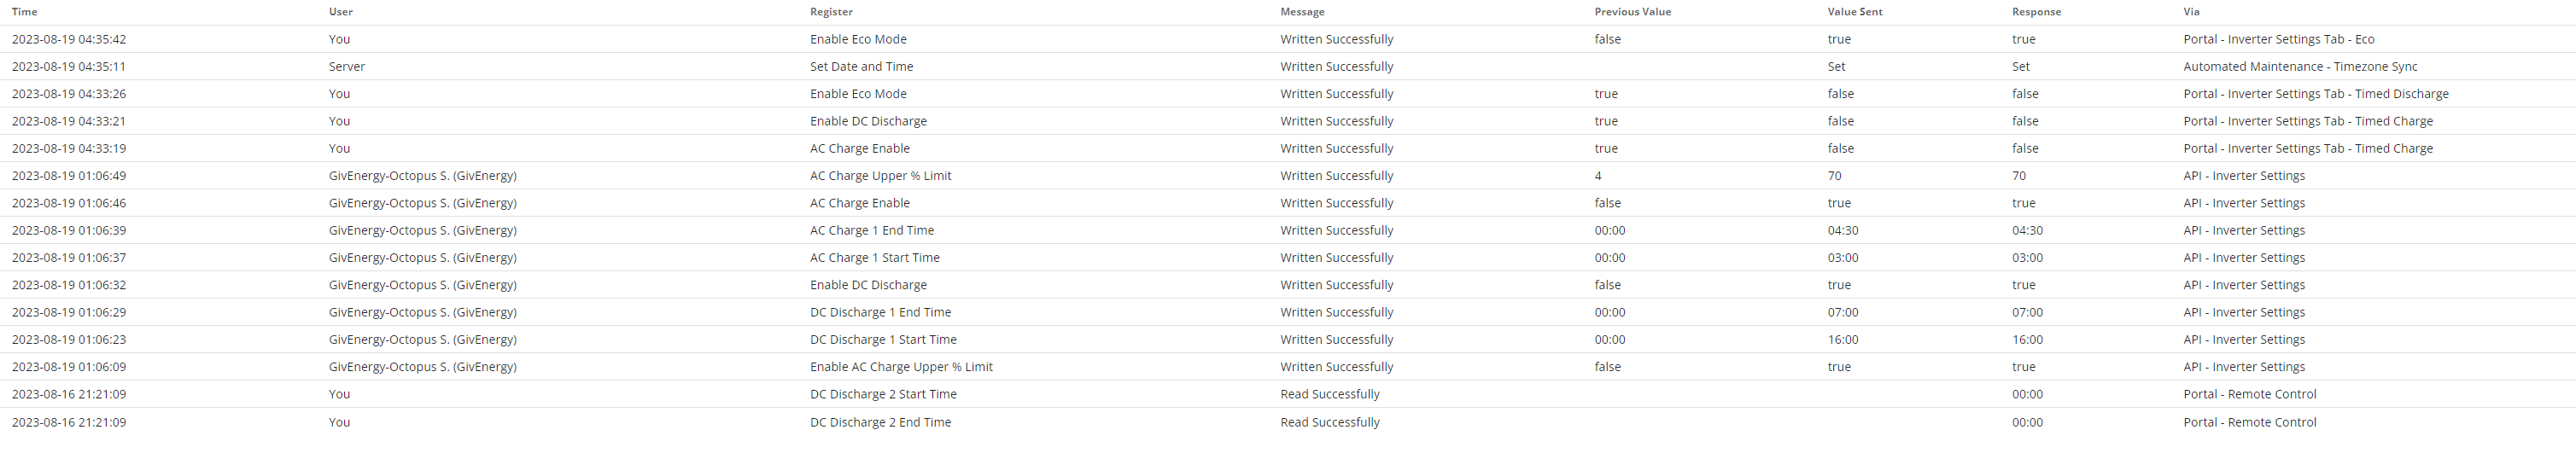The width and height of the screenshot is (2576, 453).
Task: Click the Previous Value column header
Action: coord(1632,12)
